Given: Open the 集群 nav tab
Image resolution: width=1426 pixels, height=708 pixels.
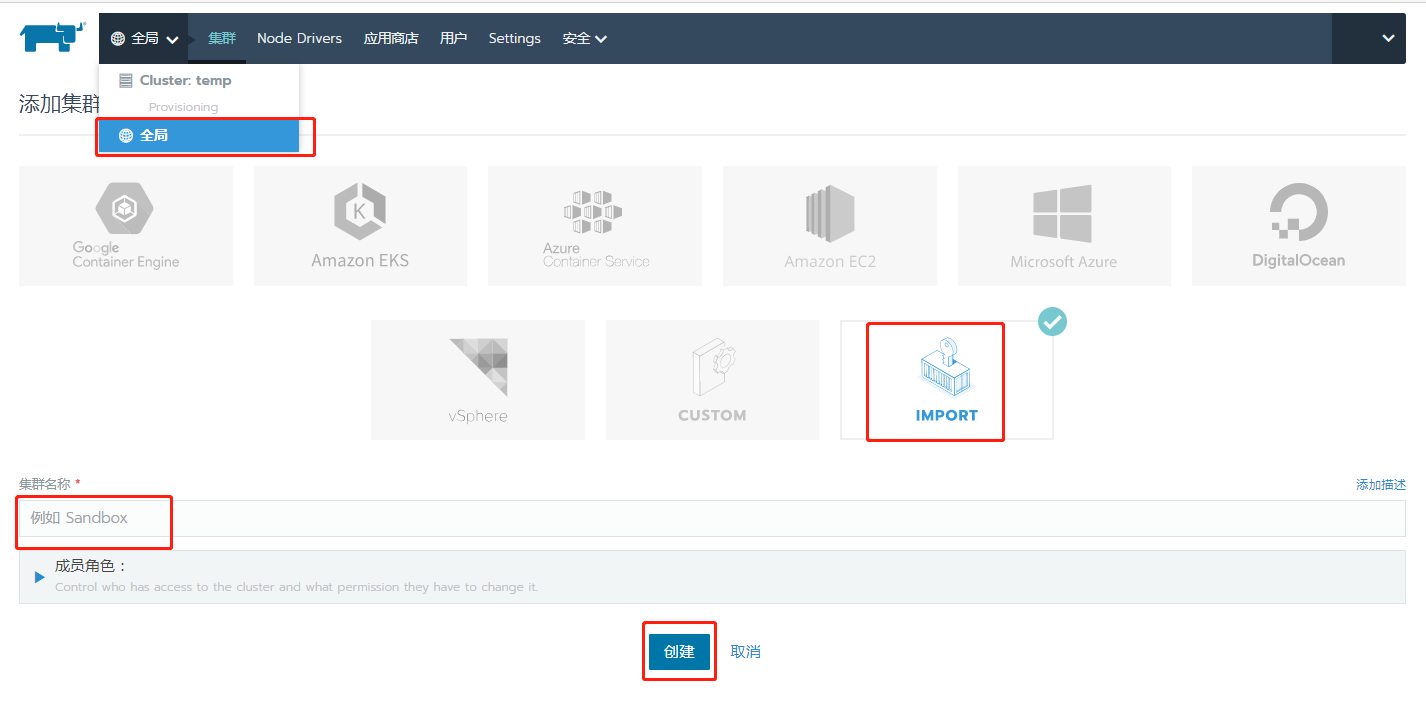Looking at the screenshot, I should (x=222, y=38).
